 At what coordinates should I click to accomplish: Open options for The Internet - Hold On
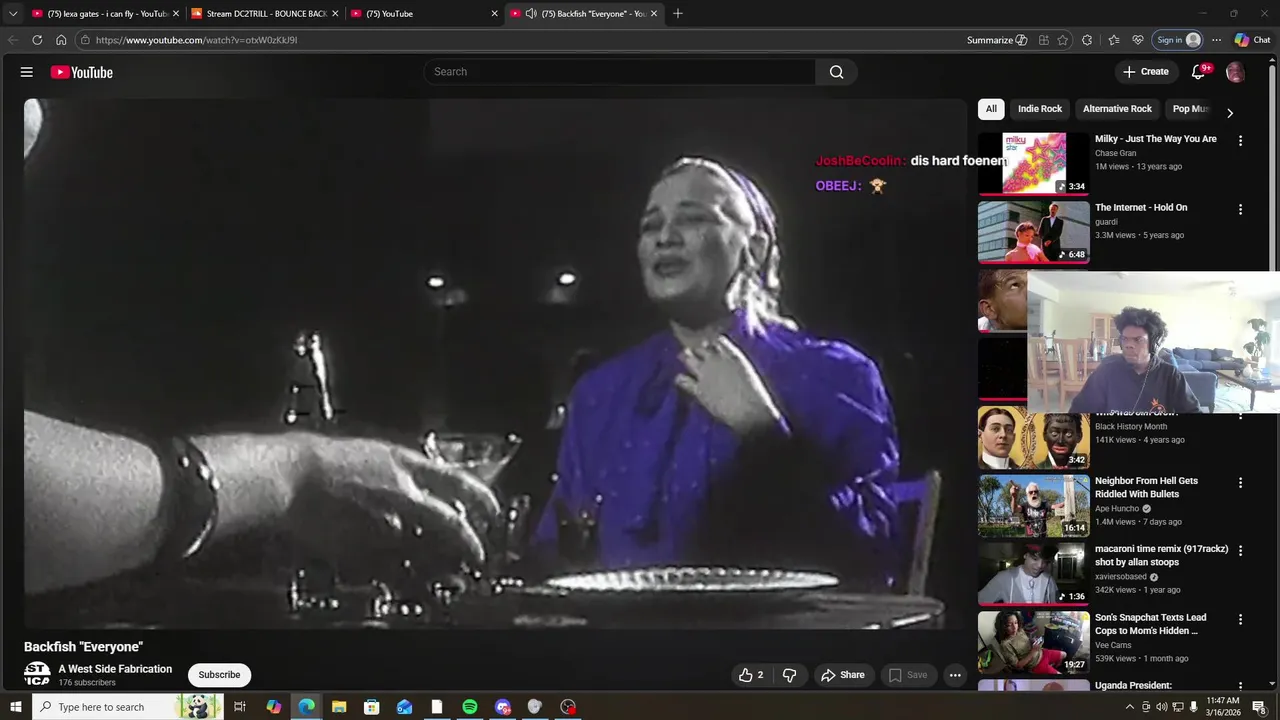coord(1240,210)
